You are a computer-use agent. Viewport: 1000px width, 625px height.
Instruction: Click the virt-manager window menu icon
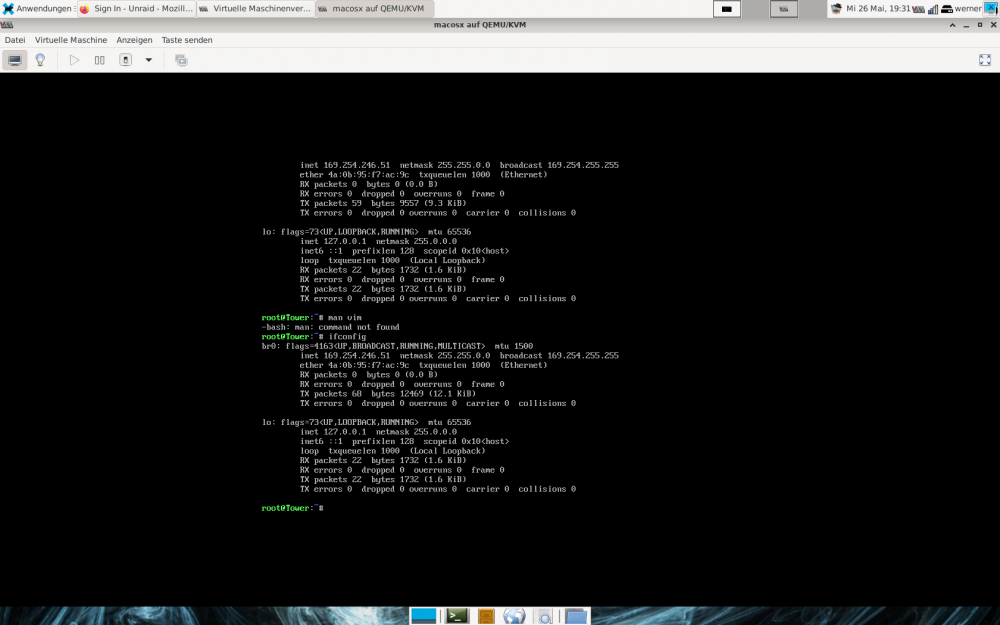point(7,24)
